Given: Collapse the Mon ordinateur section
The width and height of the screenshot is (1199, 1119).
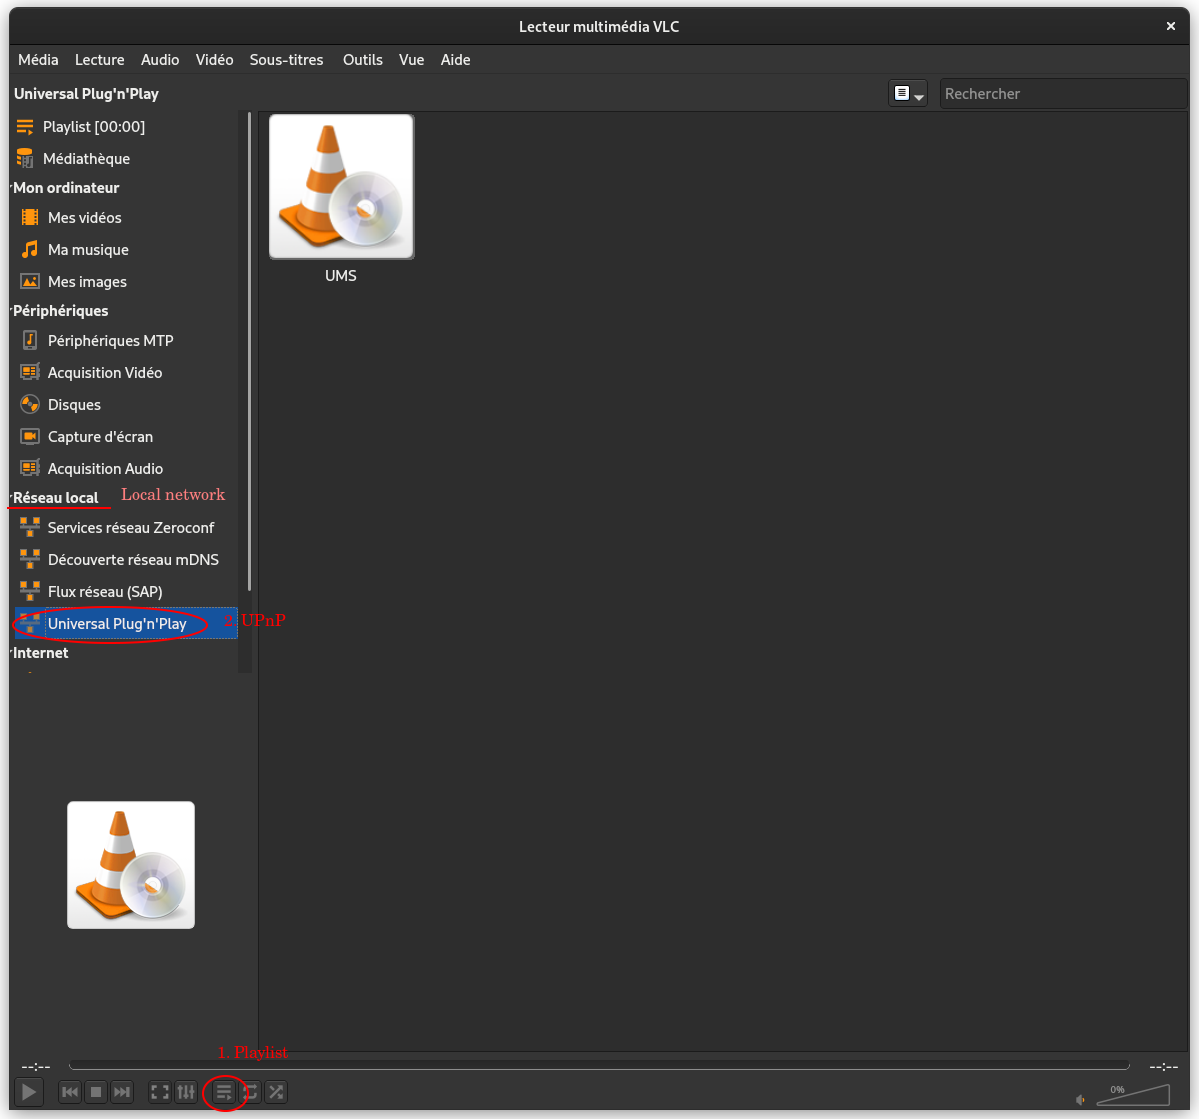Looking at the screenshot, I should (66, 188).
